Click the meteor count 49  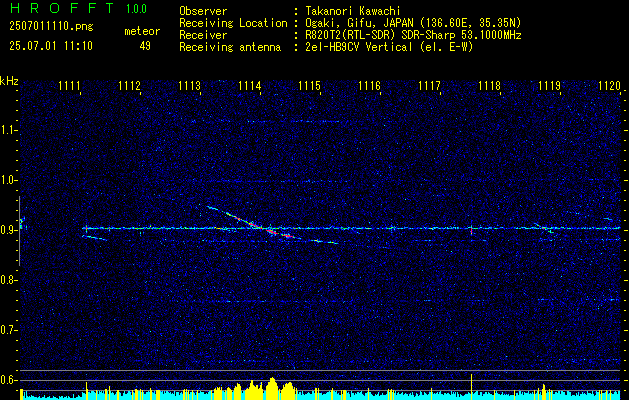coord(145,46)
